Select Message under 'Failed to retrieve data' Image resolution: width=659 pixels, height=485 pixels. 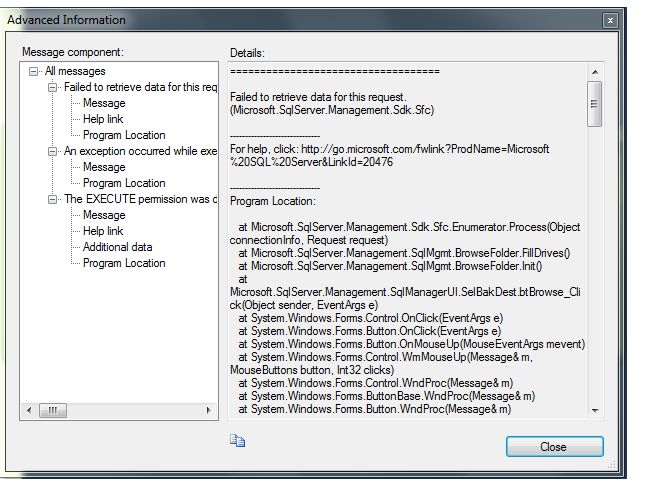pyautogui.click(x=104, y=103)
